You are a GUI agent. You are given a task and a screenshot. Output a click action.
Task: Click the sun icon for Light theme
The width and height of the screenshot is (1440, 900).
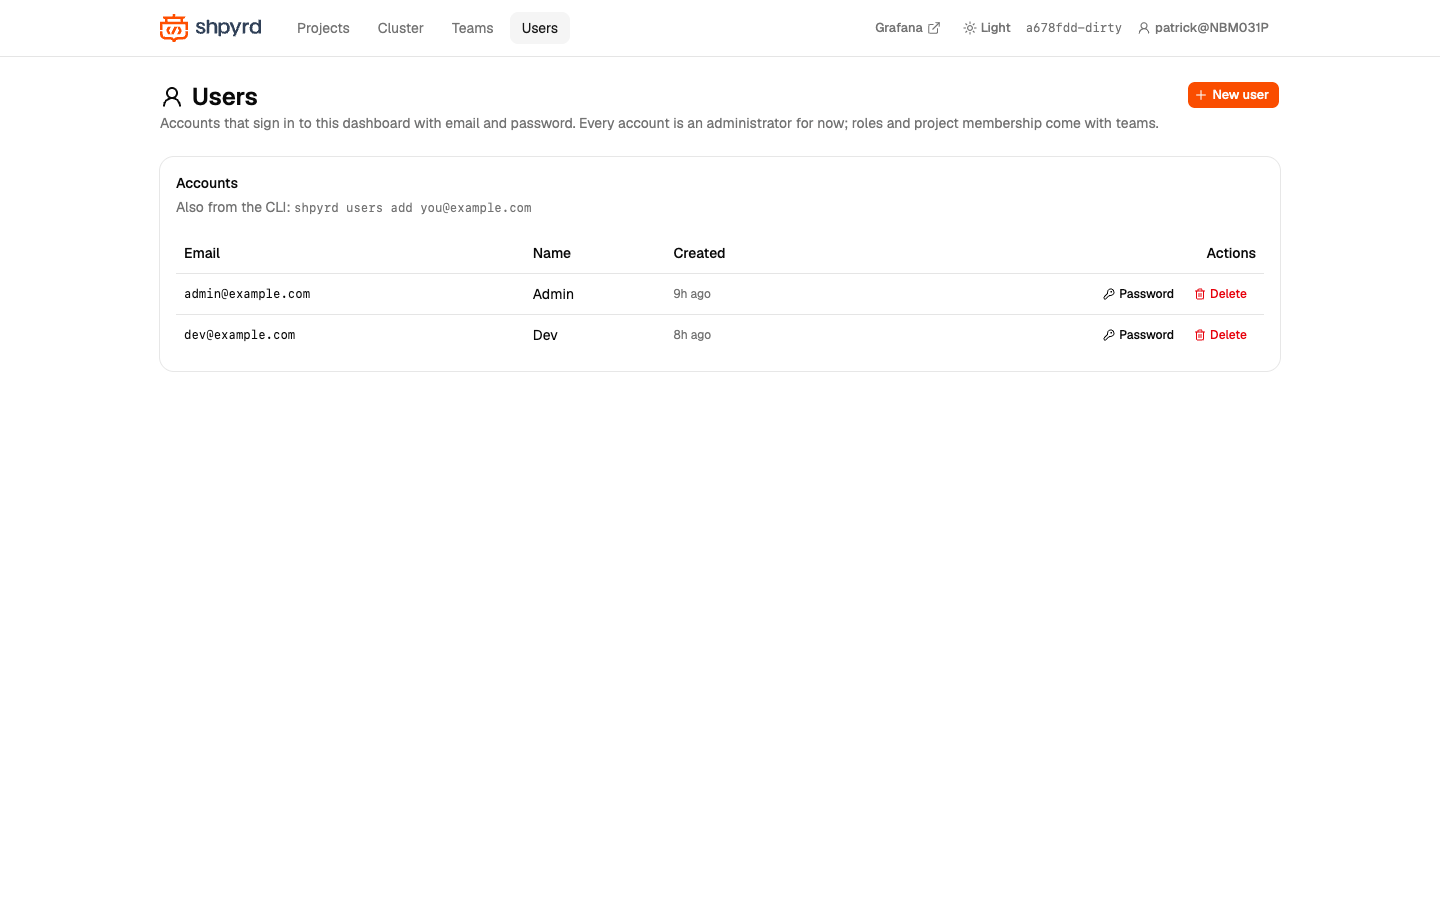969,28
